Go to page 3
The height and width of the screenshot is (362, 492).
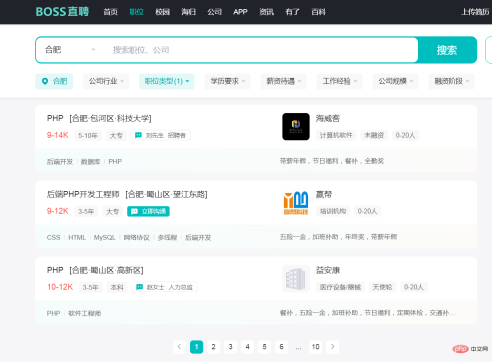click(x=230, y=347)
